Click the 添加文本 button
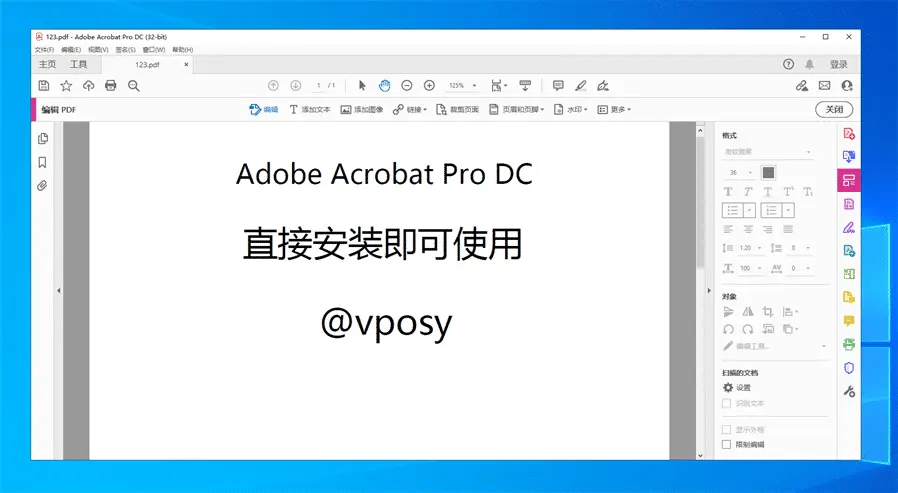Image resolution: width=898 pixels, height=493 pixels. [310, 109]
